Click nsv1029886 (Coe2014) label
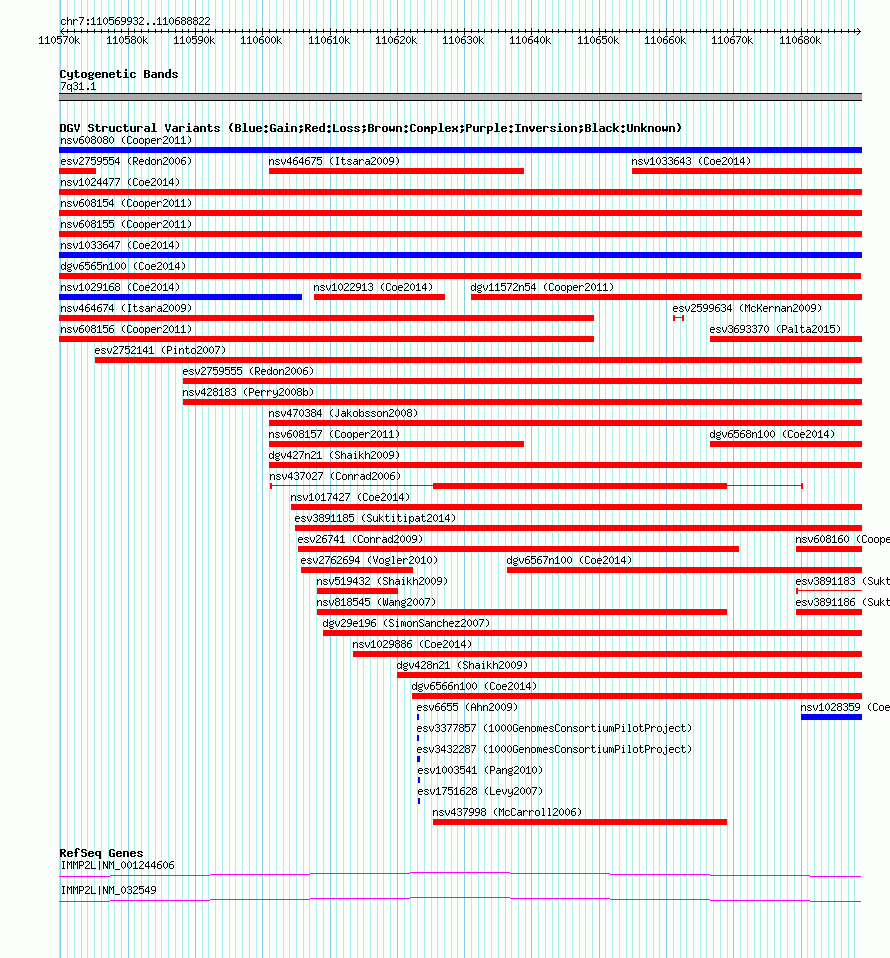The image size is (890, 958). click(412, 644)
